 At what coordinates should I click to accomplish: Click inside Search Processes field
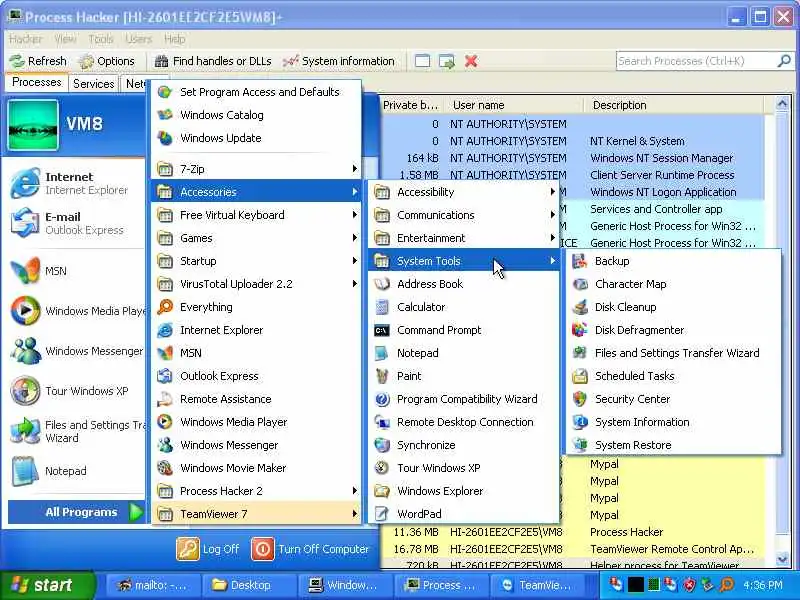pos(696,61)
